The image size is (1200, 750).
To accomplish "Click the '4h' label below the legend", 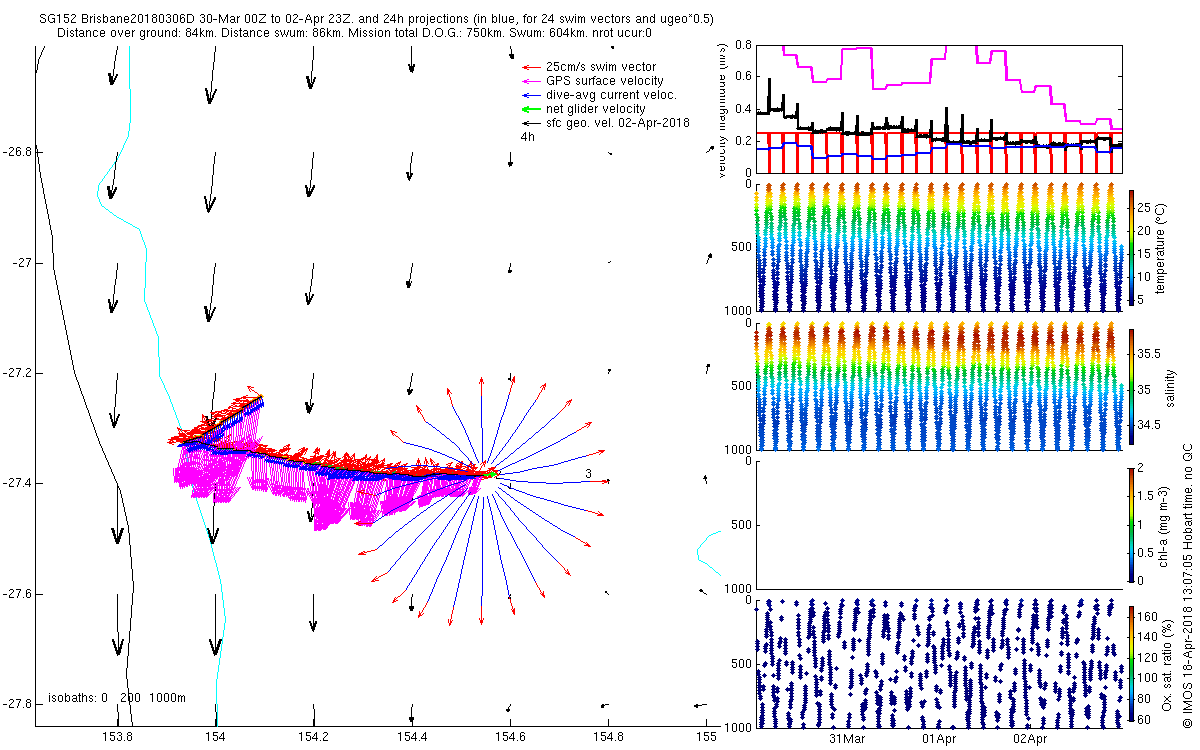I will point(527,137).
